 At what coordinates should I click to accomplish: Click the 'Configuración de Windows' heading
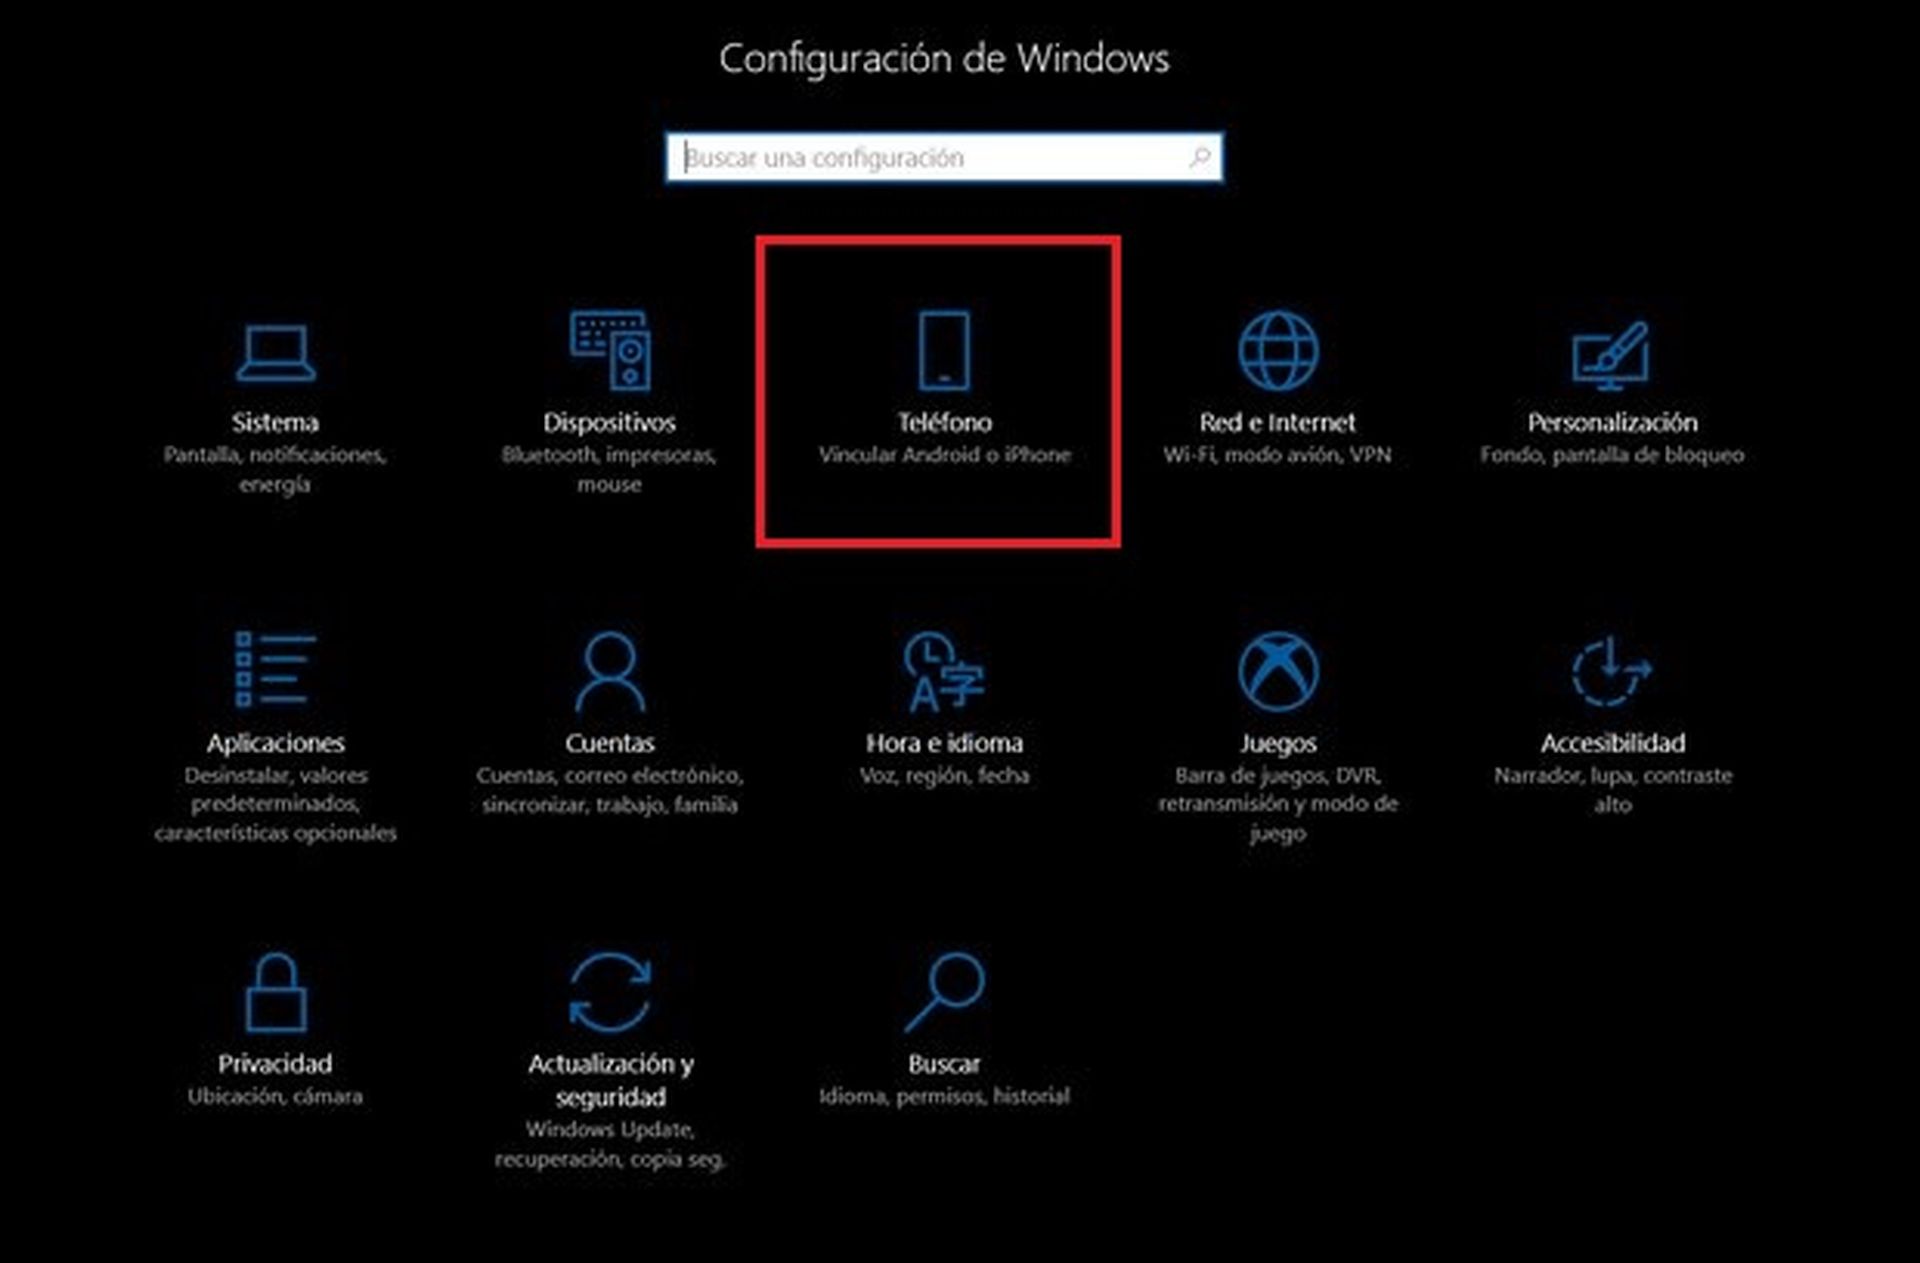[944, 59]
